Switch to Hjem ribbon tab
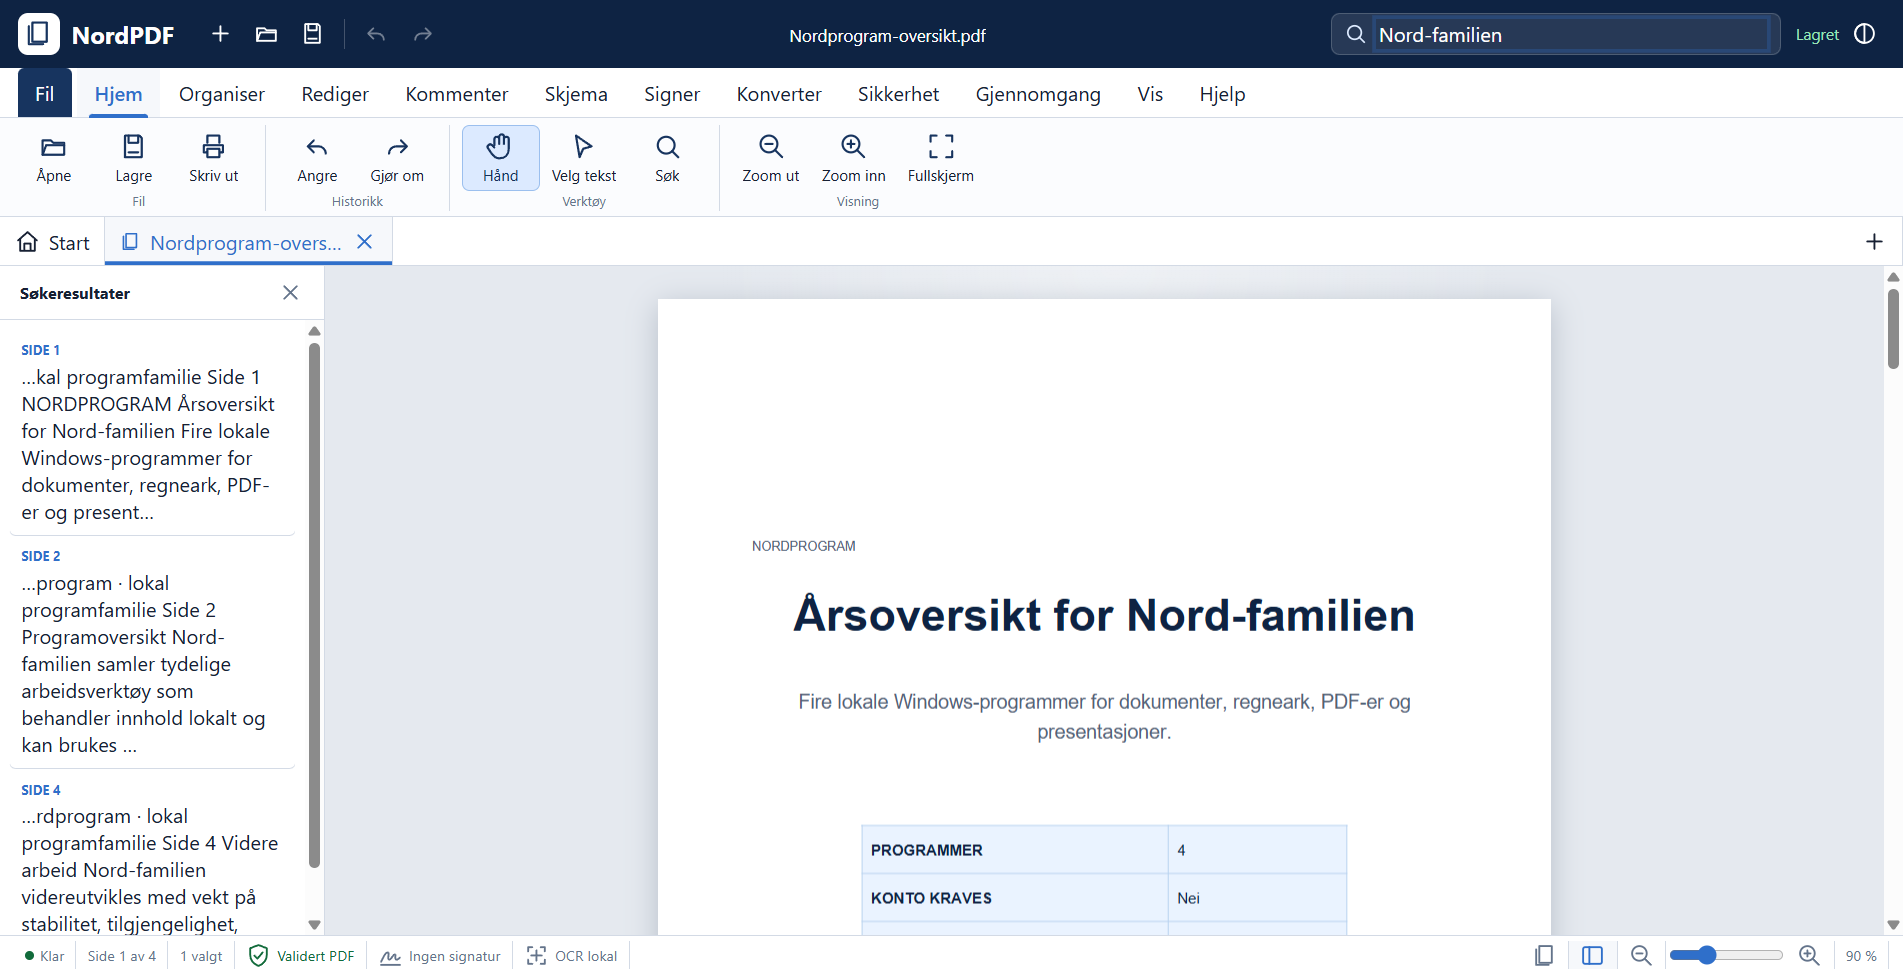 pos(119,94)
